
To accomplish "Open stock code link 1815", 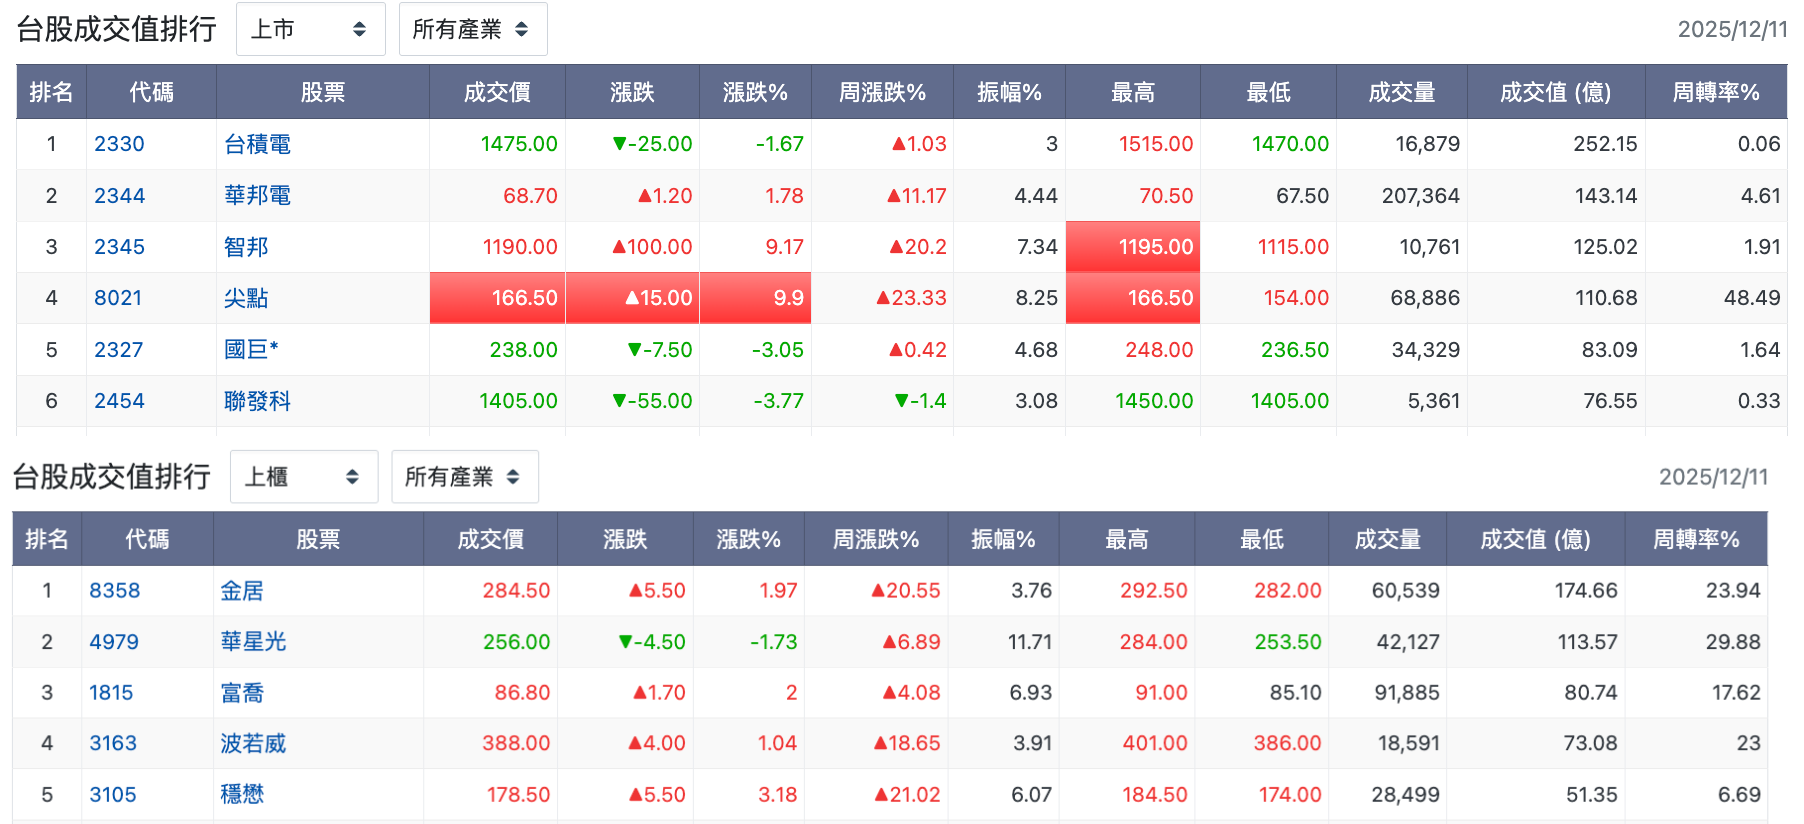I will [x=111, y=693].
